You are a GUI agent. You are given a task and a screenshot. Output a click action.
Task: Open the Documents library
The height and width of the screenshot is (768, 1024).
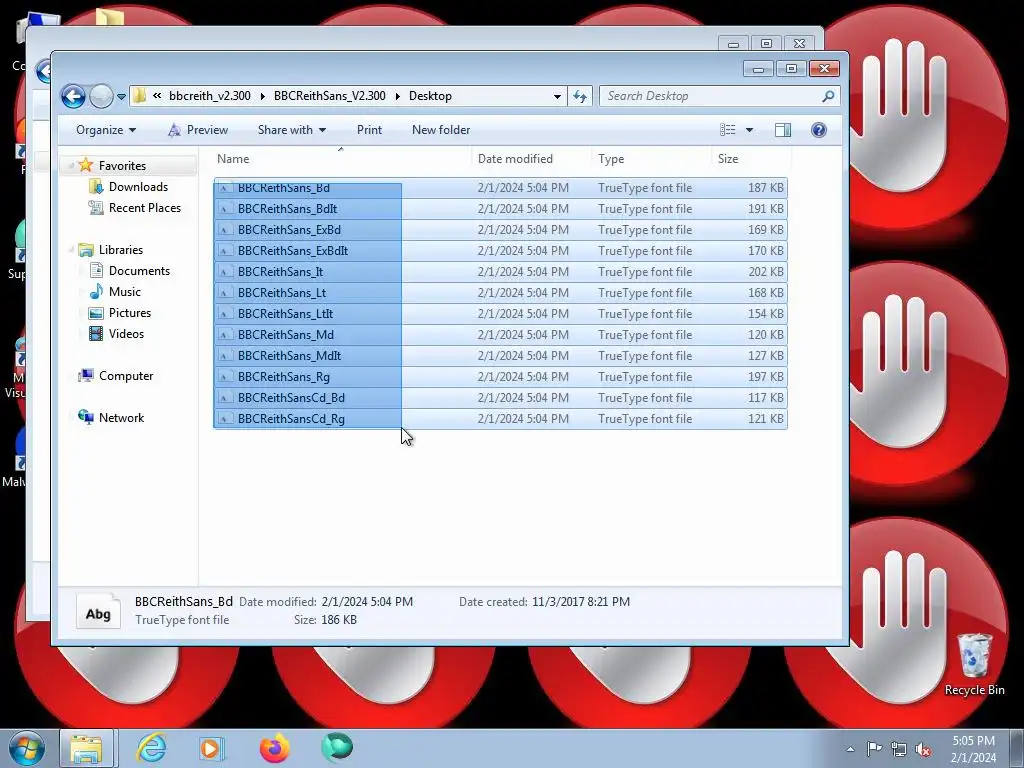(x=139, y=270)
